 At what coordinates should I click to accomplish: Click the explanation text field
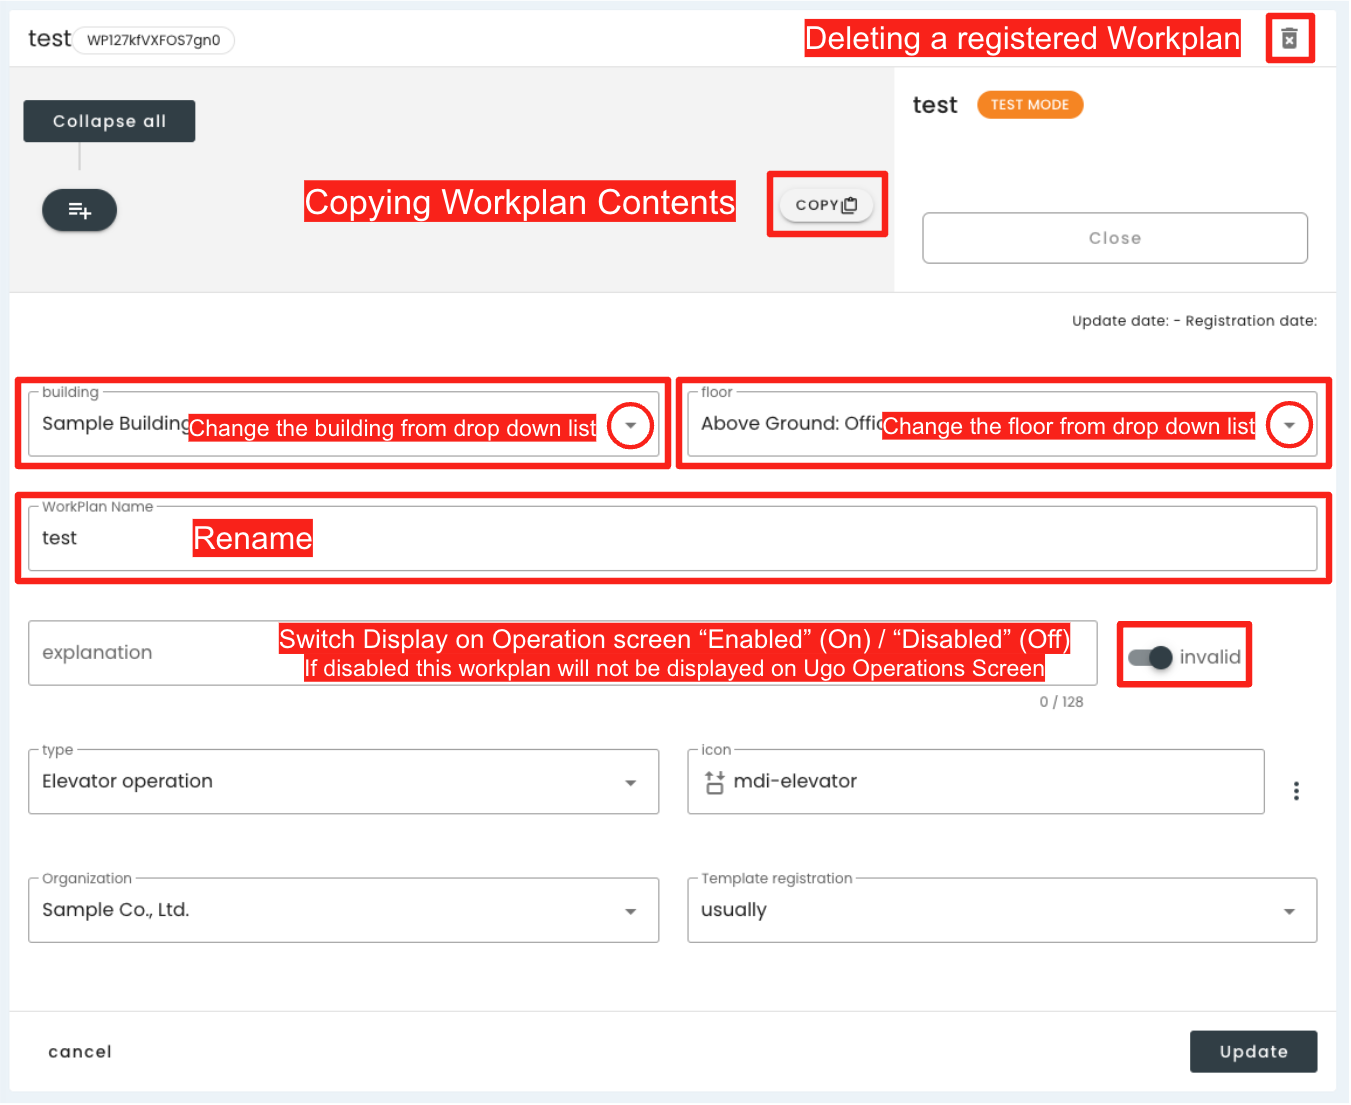(562, 653)
